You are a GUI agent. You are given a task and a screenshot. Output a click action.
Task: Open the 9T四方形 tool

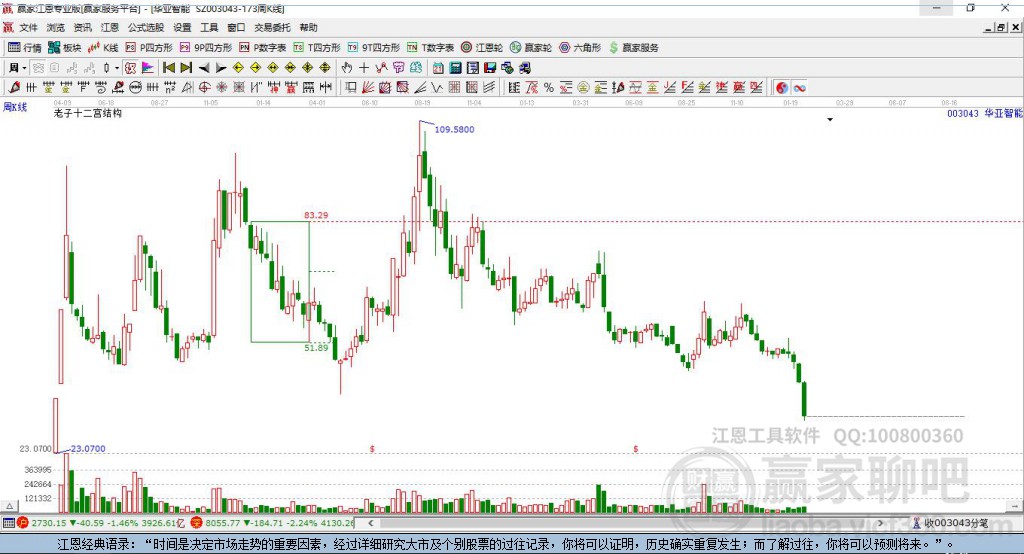click(374, 48)
